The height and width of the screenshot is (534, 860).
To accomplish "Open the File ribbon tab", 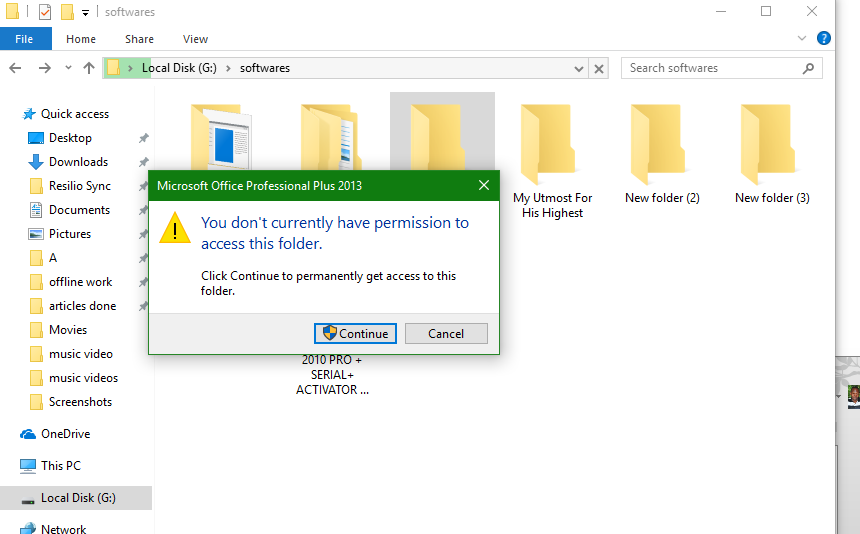I will (x=25, y=39).
